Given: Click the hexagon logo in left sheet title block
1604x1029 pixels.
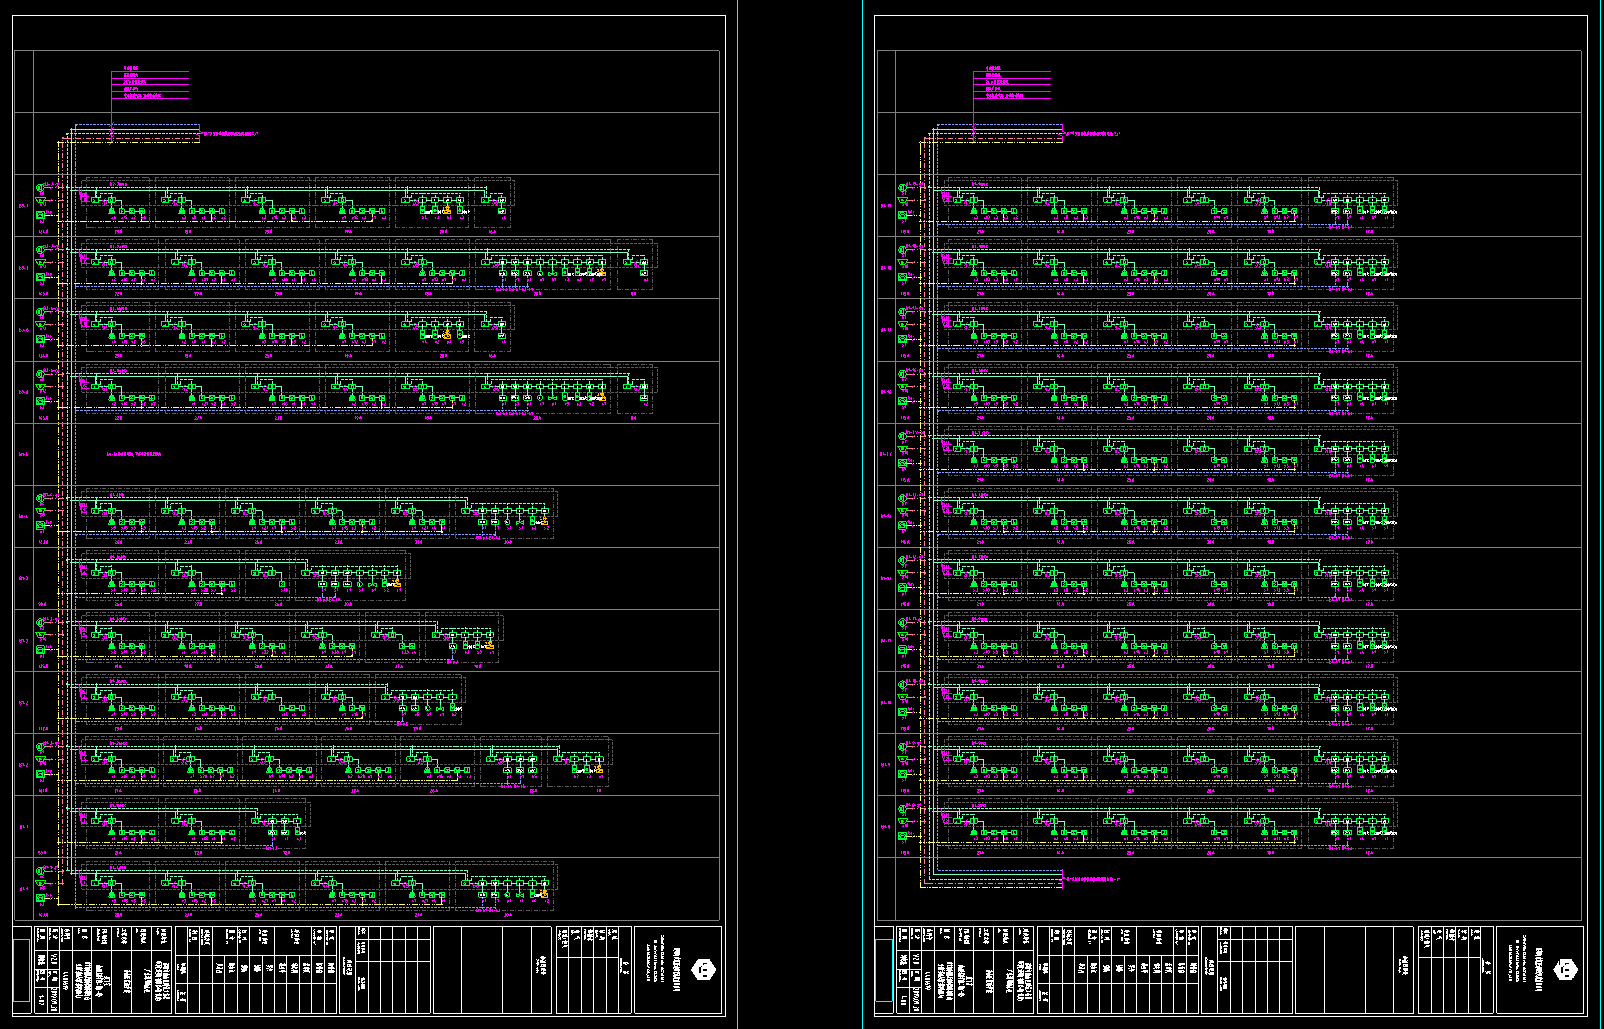Looking at the screenshot, I should (x=704, y=969).
